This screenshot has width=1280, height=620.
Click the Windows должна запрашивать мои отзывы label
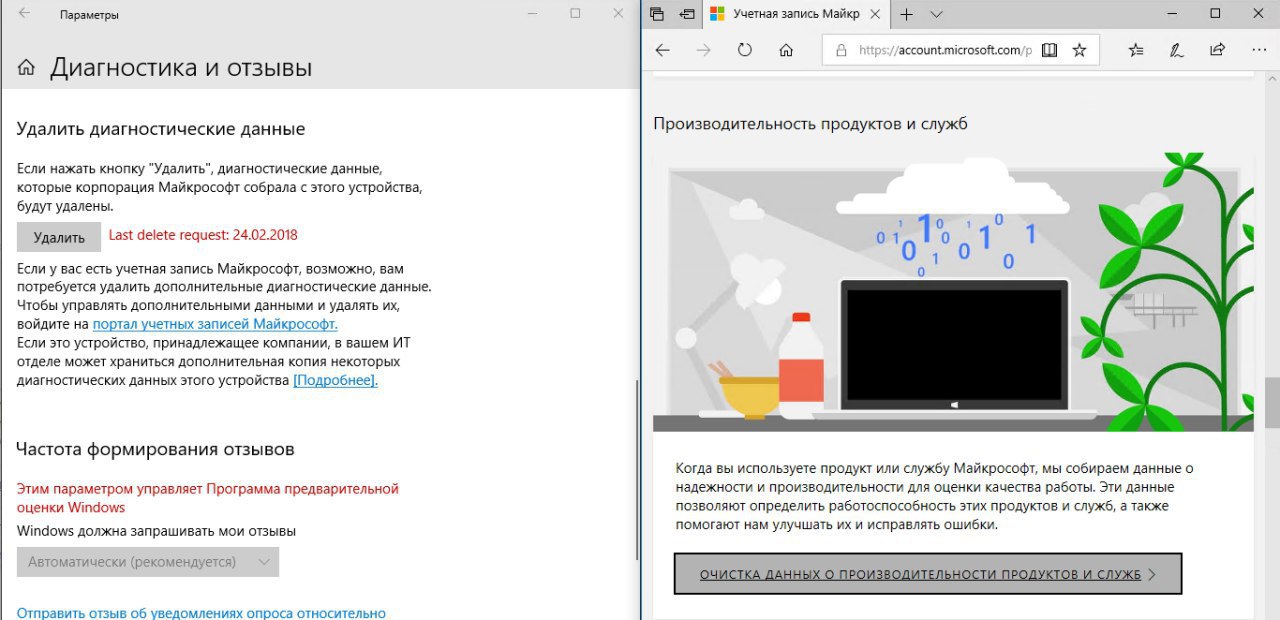156,531
